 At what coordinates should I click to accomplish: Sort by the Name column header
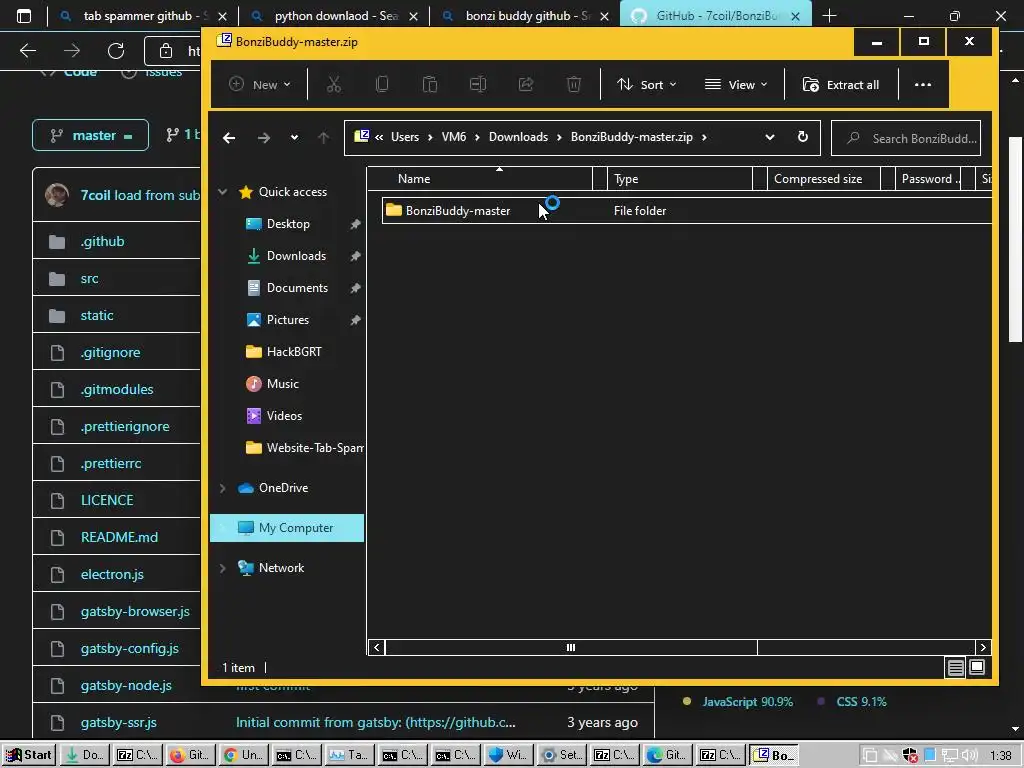(x=480, y=179)
